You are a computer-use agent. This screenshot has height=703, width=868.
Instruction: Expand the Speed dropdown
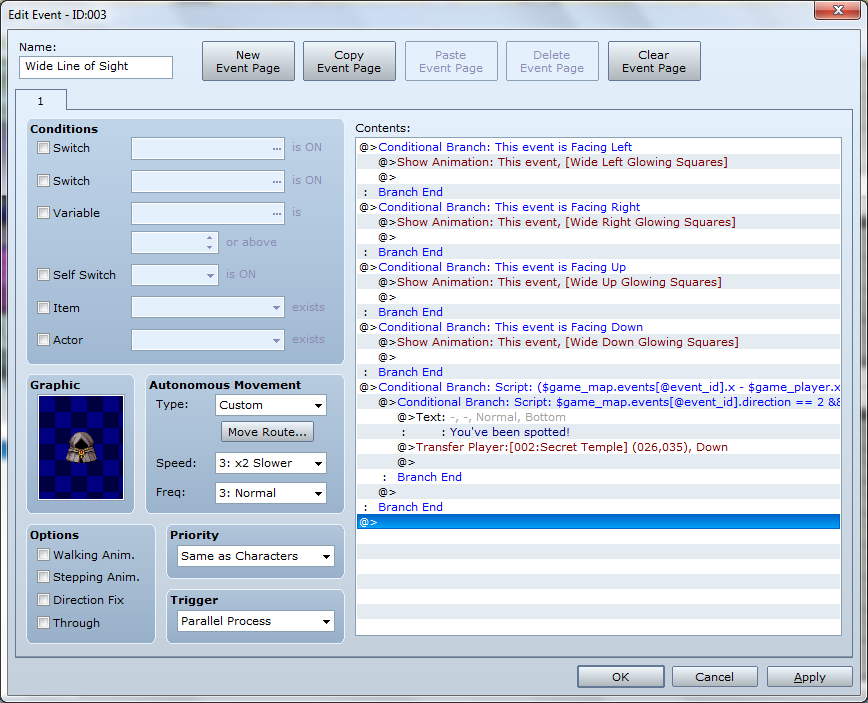tap(271, 463)
